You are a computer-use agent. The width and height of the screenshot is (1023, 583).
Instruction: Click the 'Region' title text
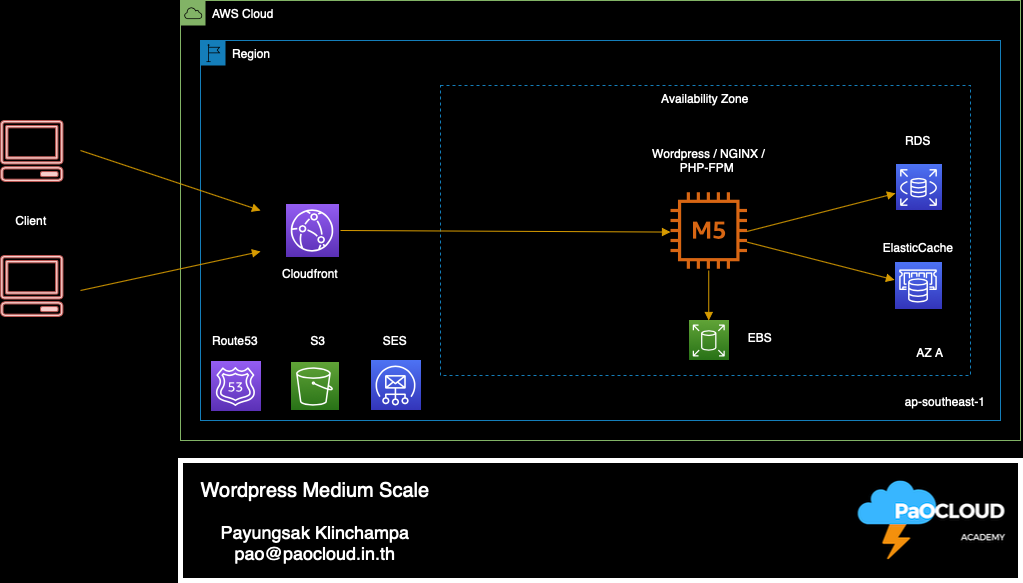point(251,53)
